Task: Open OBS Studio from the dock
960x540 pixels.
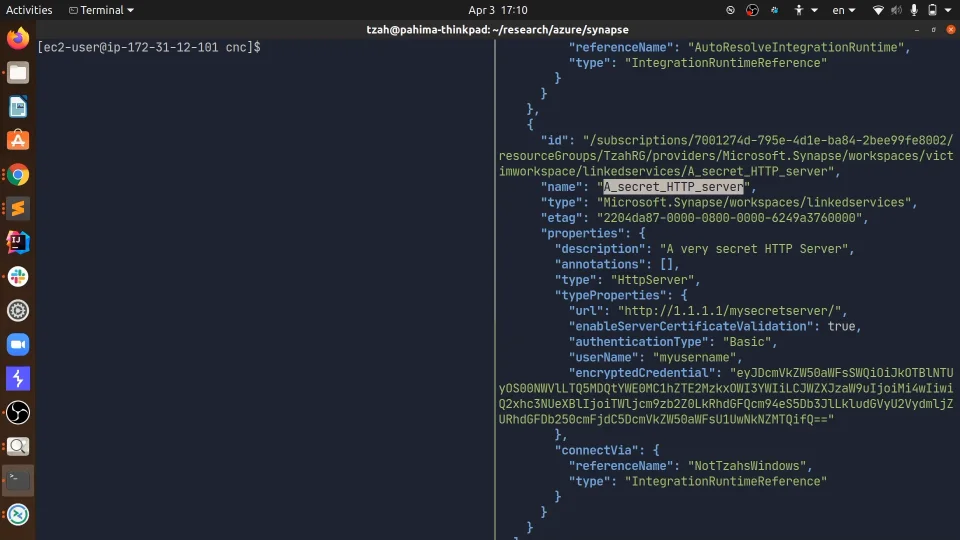Action: point(18,413)
